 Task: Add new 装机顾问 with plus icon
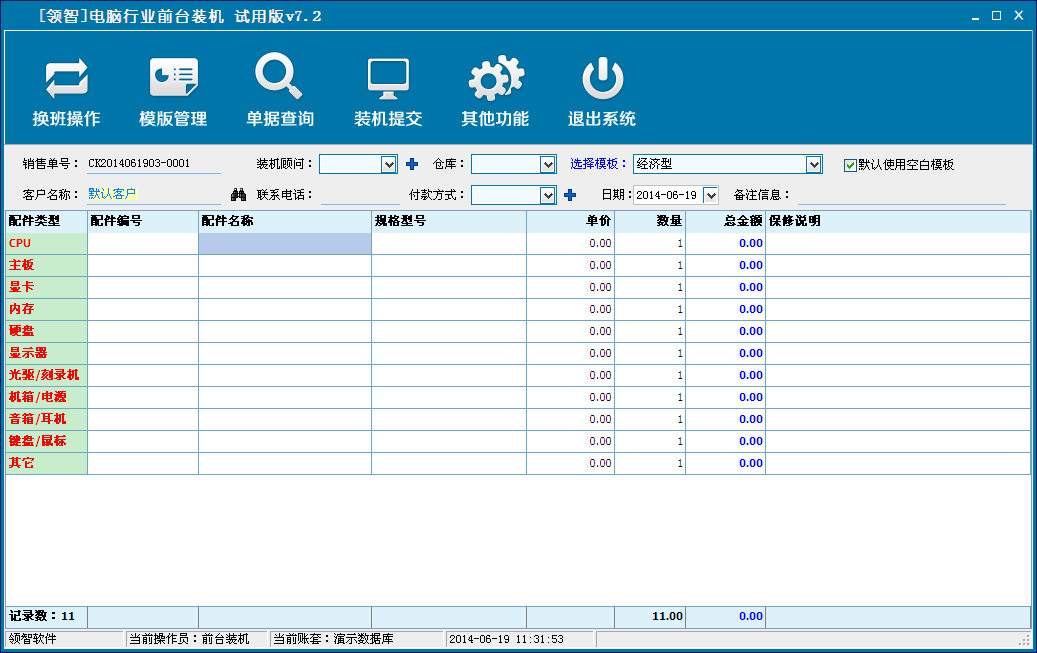[x=412, y=164]
